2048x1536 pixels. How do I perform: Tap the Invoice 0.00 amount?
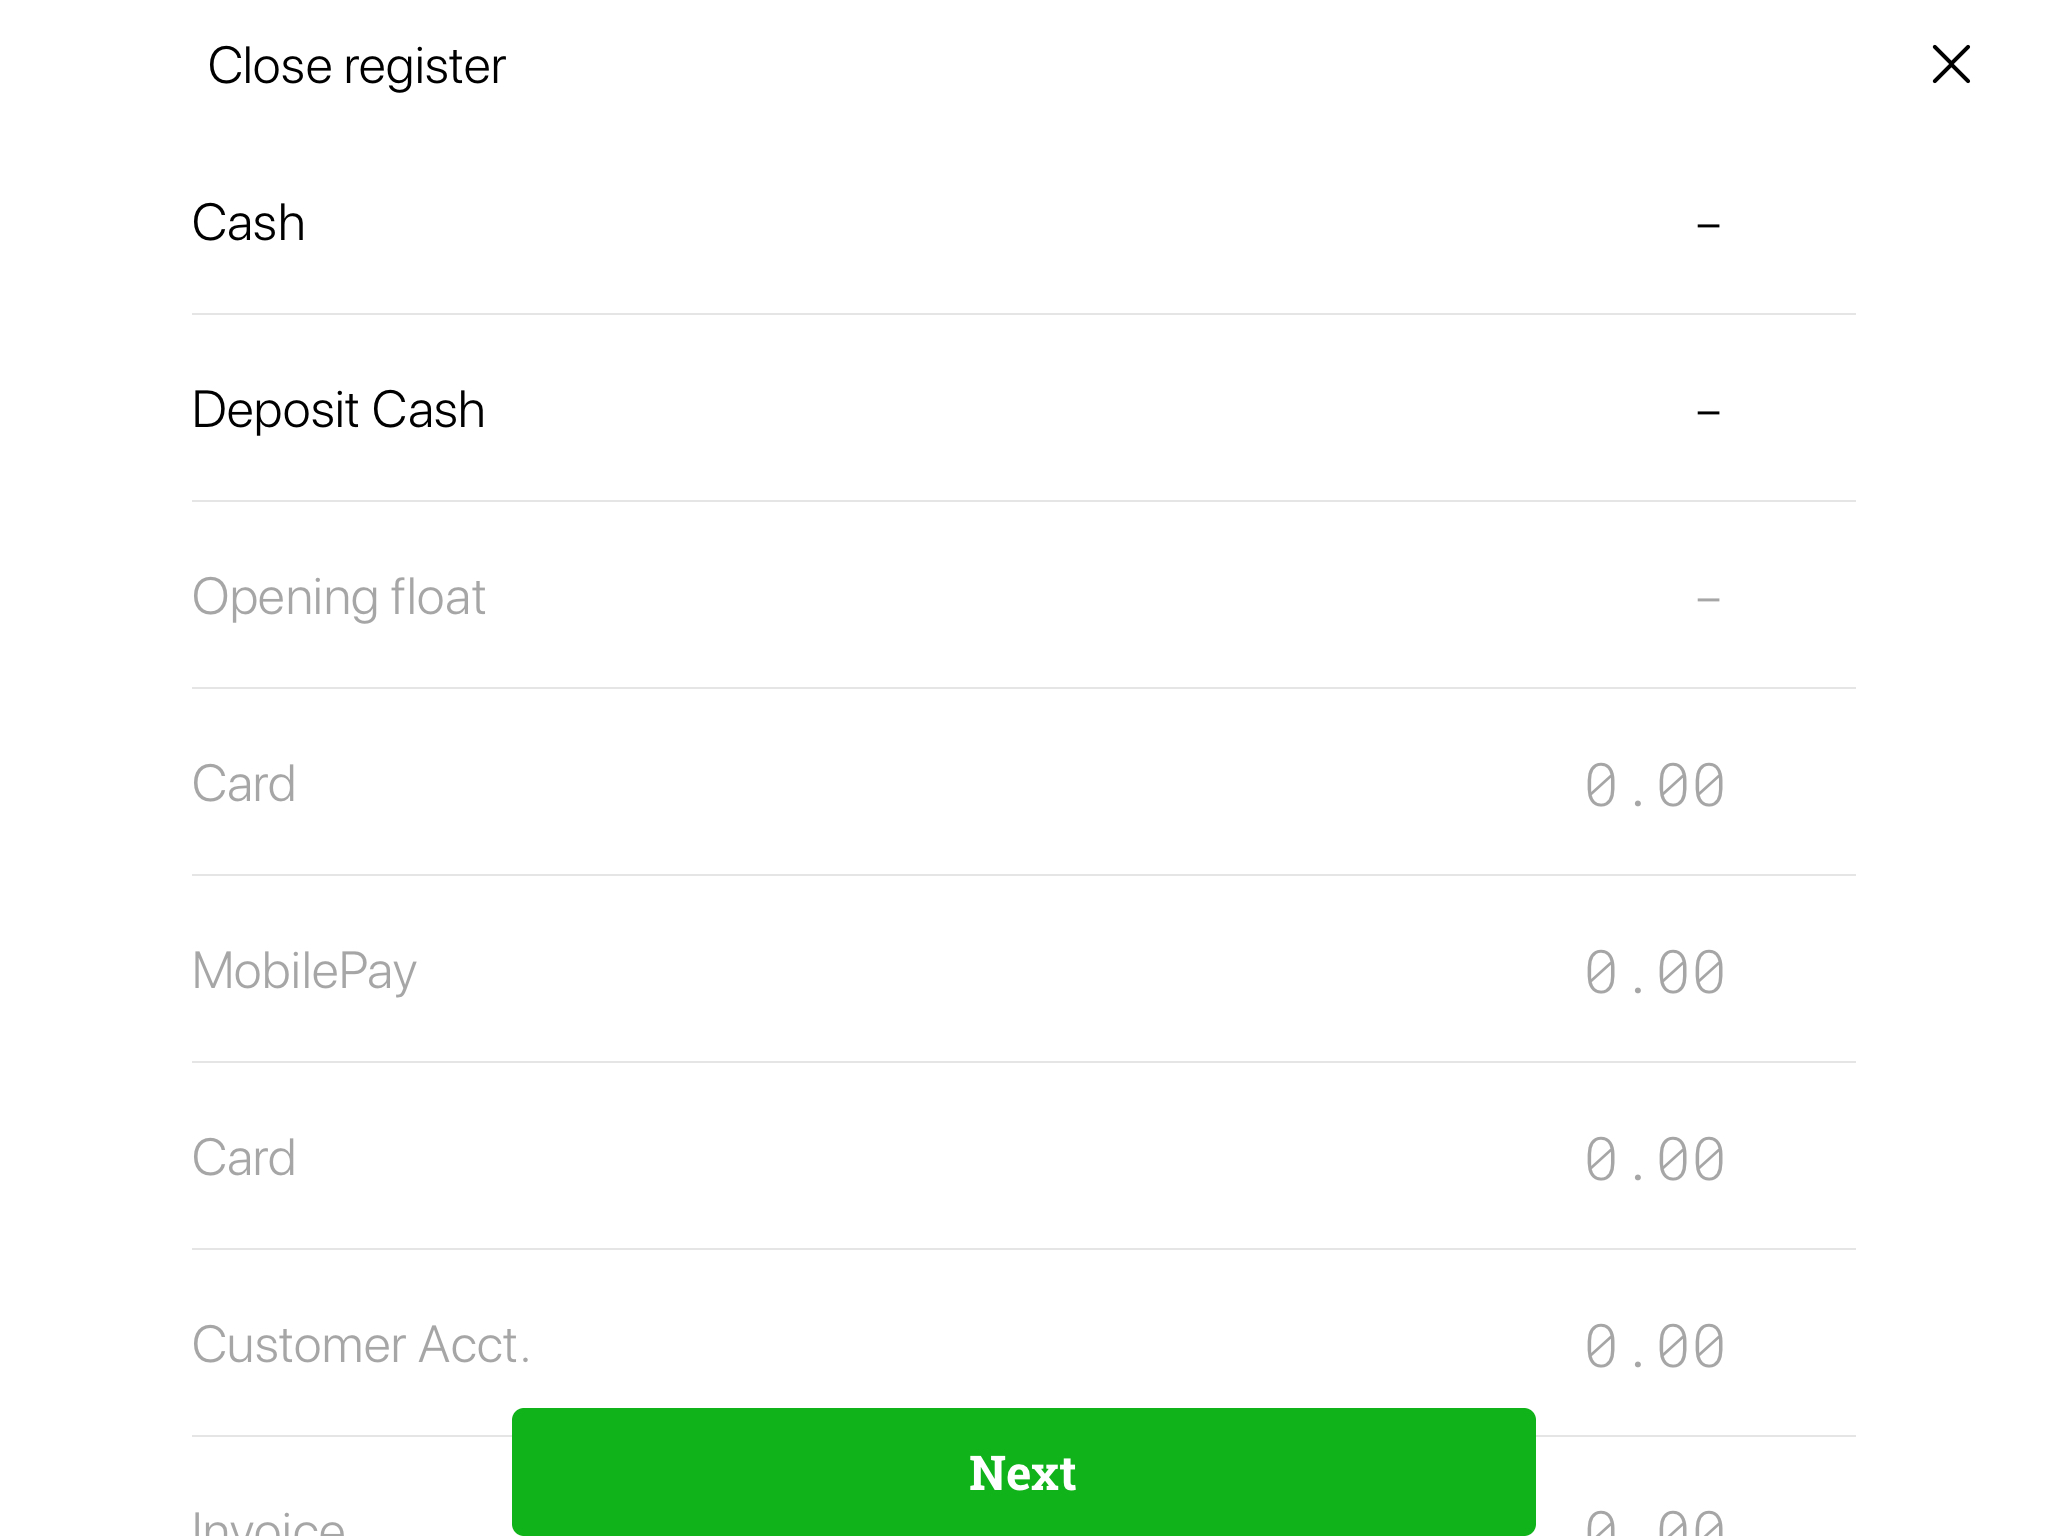(1654, 1524)
